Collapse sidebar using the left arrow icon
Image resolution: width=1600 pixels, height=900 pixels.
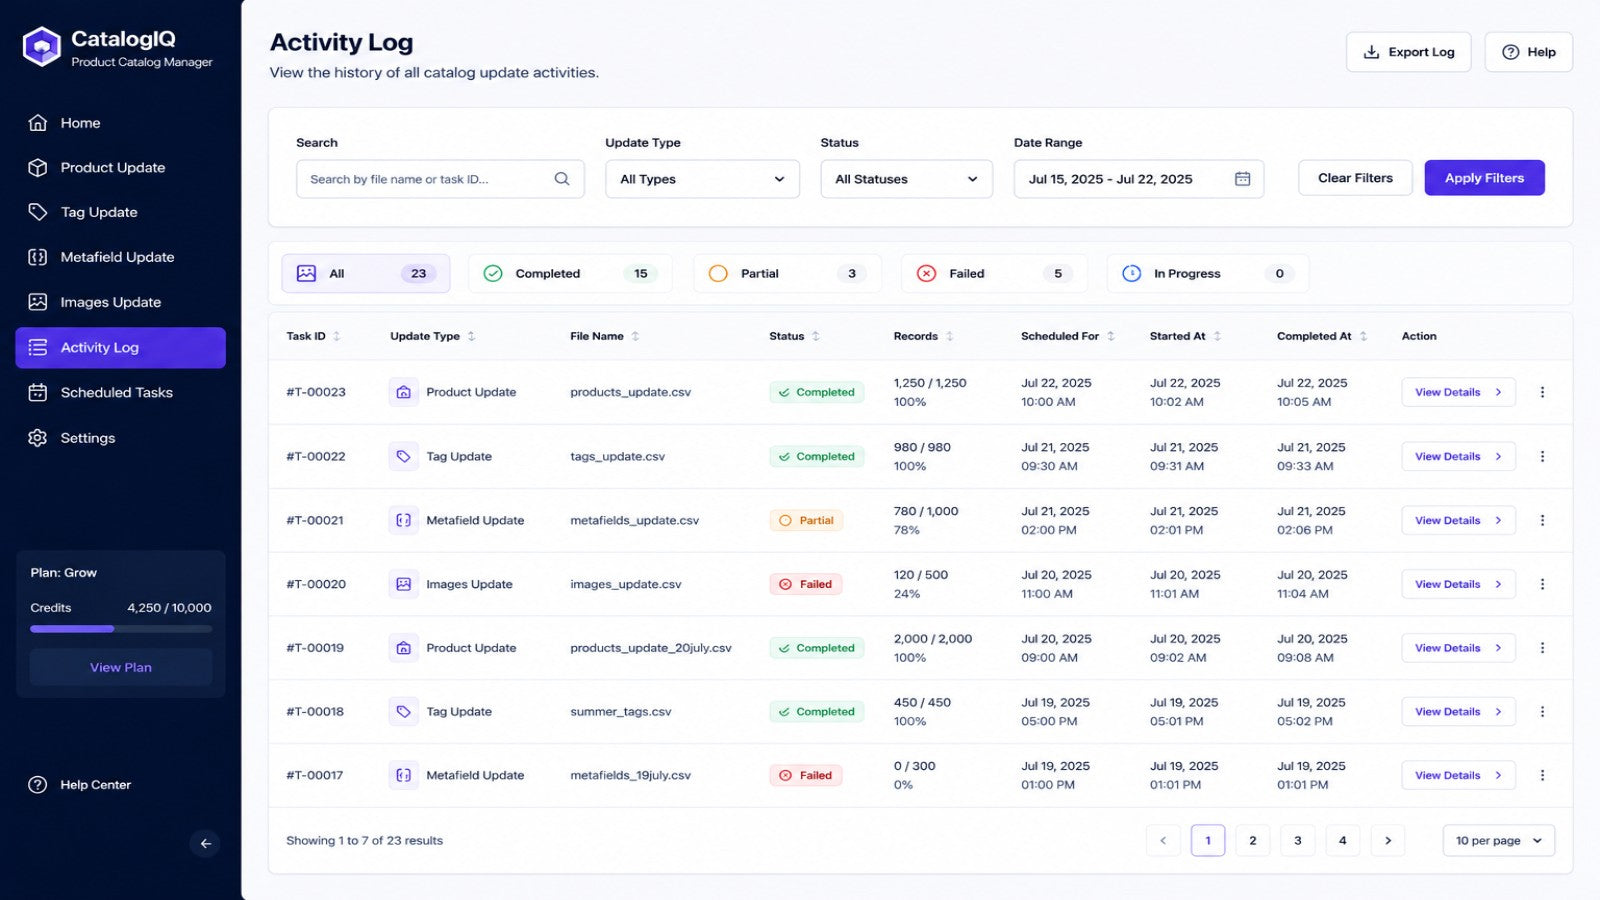coord(205,843)
